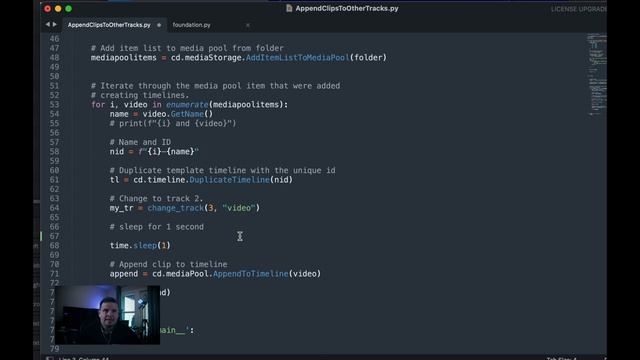Click the minimap code overview

[x=597, y=74]
